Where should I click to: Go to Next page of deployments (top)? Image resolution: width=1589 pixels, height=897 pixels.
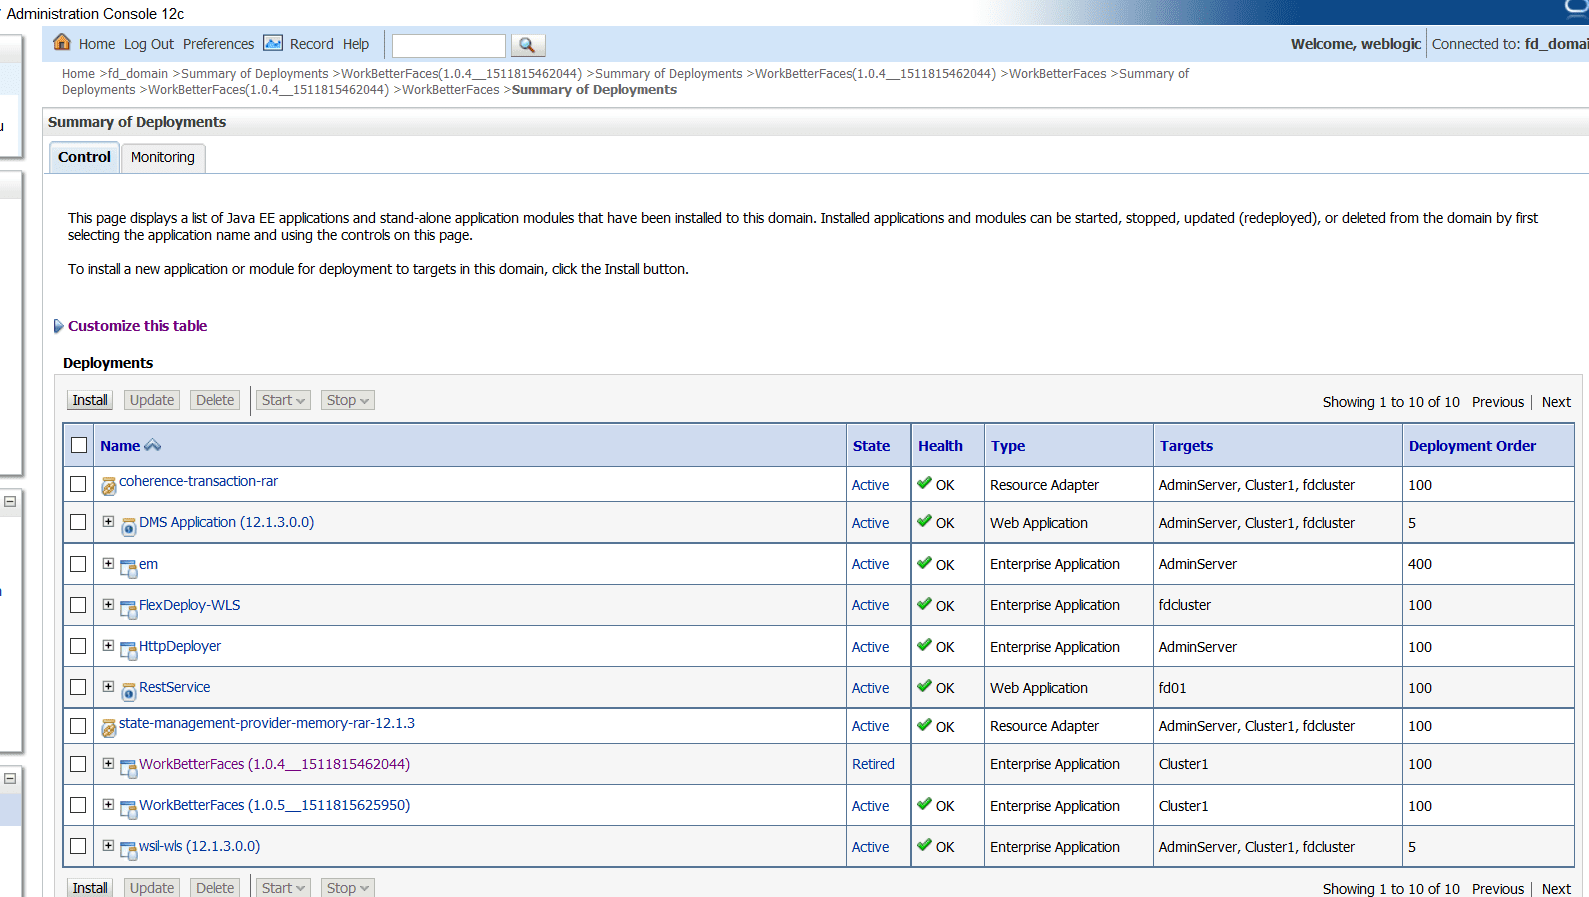click(1556, 402)
